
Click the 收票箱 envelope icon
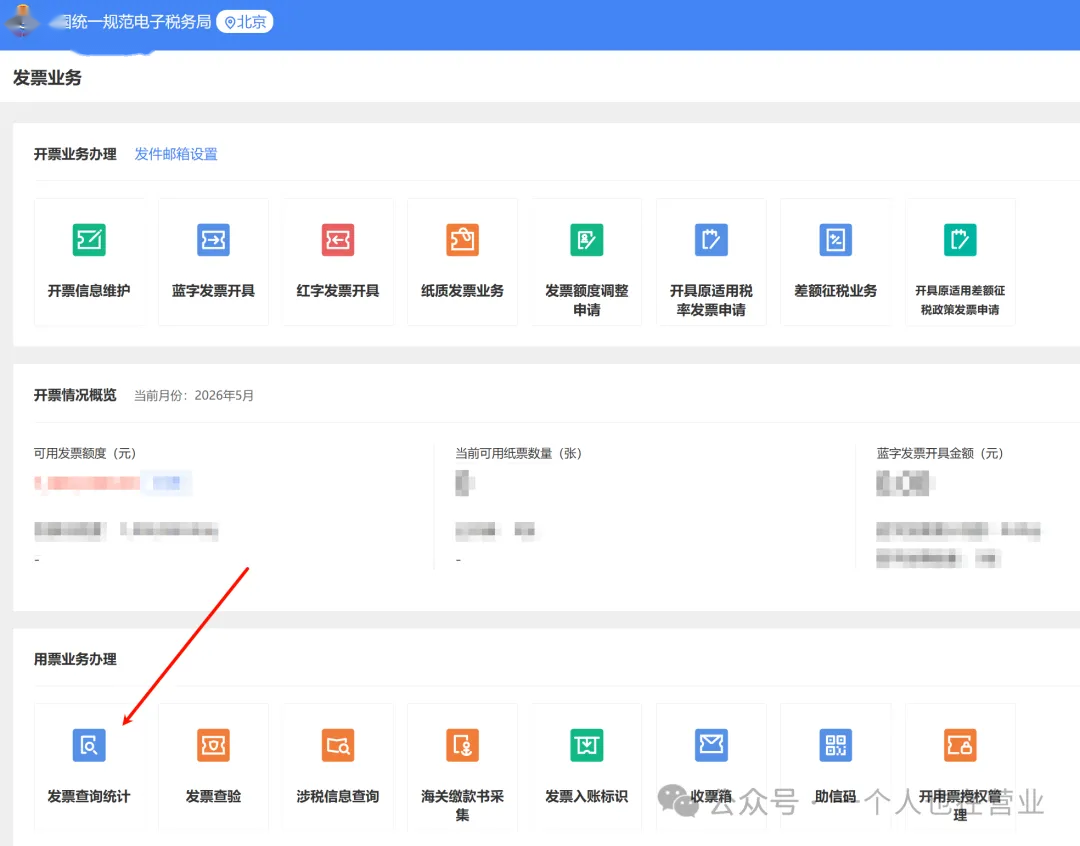711,745
